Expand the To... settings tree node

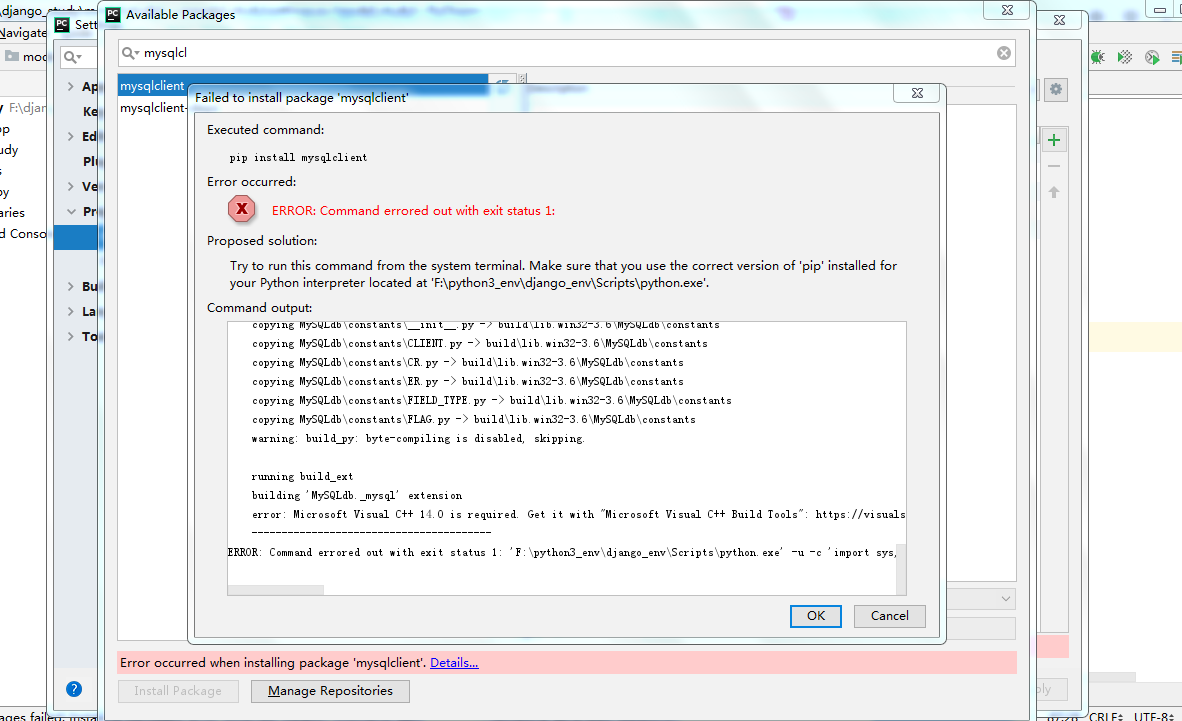70,336
